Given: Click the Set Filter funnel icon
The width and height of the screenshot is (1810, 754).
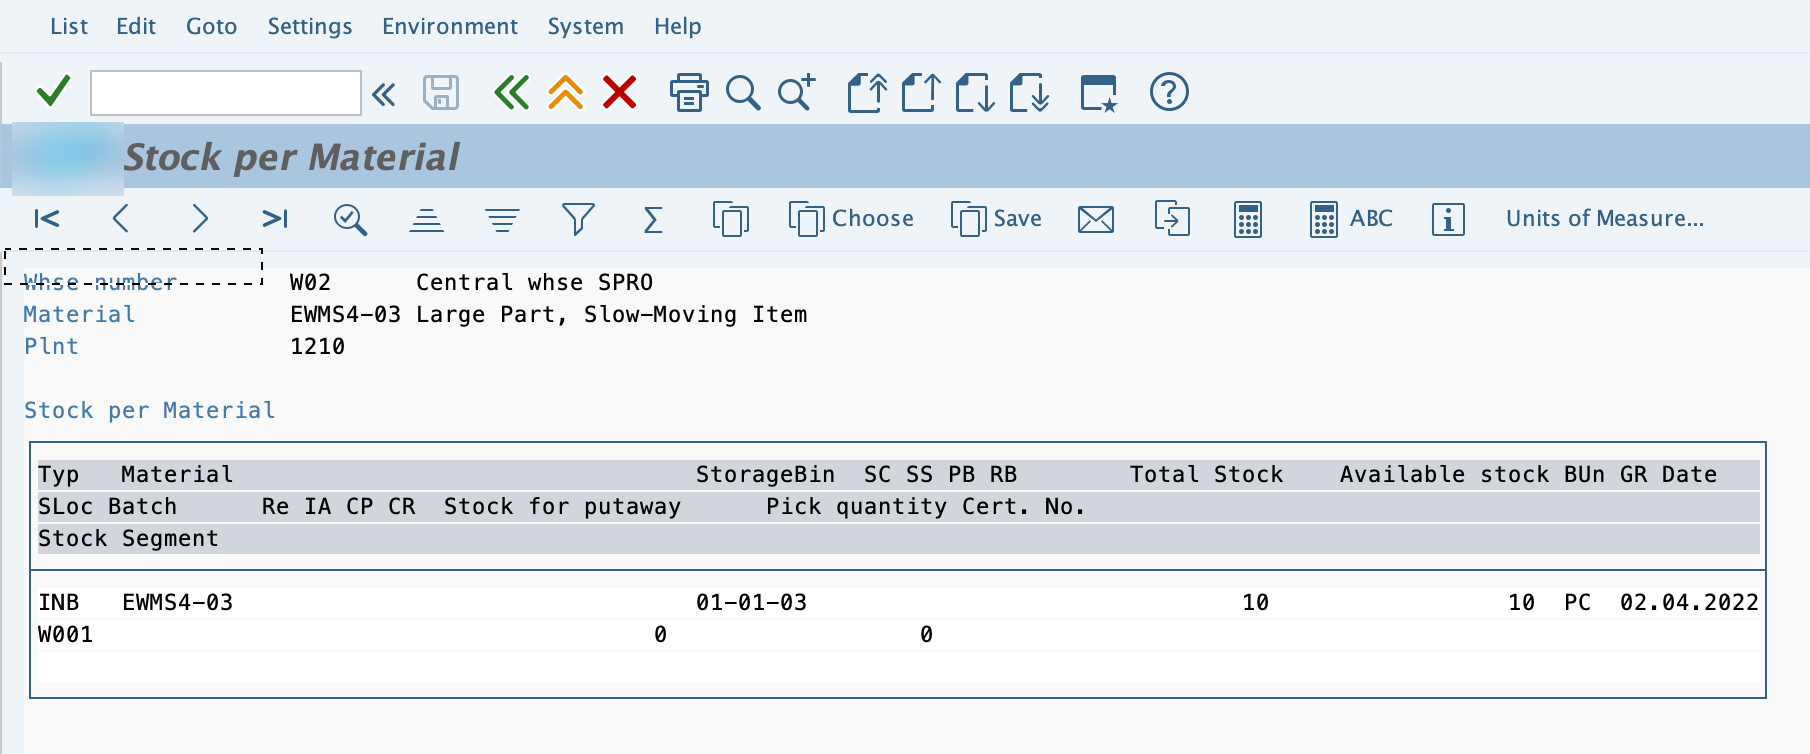Looking at the screenshot, I should tap(578, 219).
